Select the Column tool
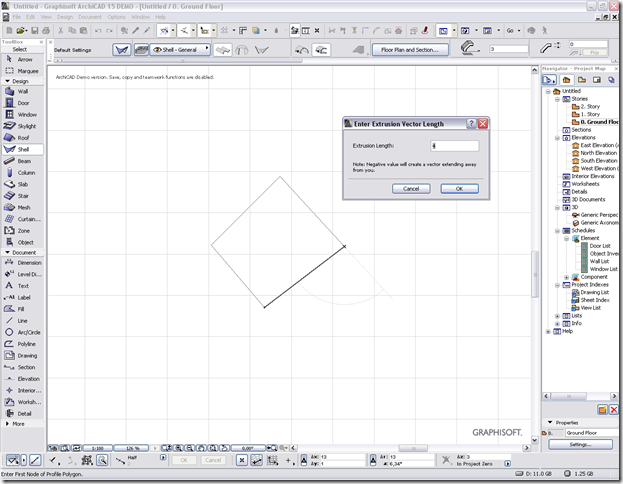The image size is (623, 484). pos(22,172)
